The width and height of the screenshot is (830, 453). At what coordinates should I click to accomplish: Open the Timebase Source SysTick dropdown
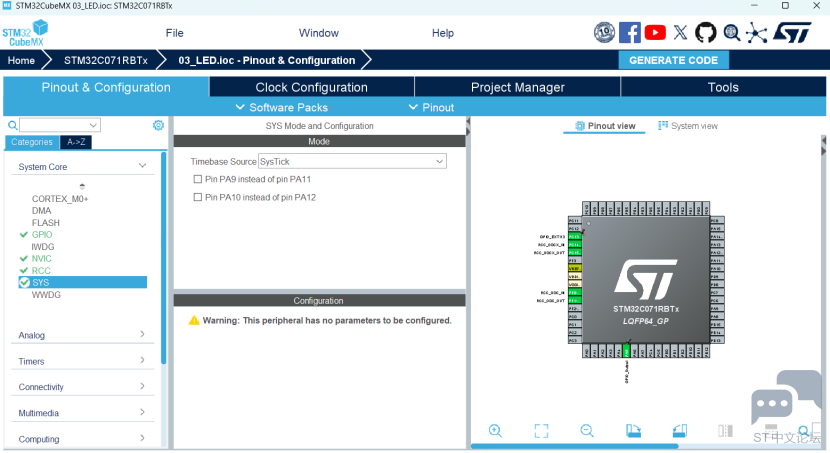click(x=352, y=161)
